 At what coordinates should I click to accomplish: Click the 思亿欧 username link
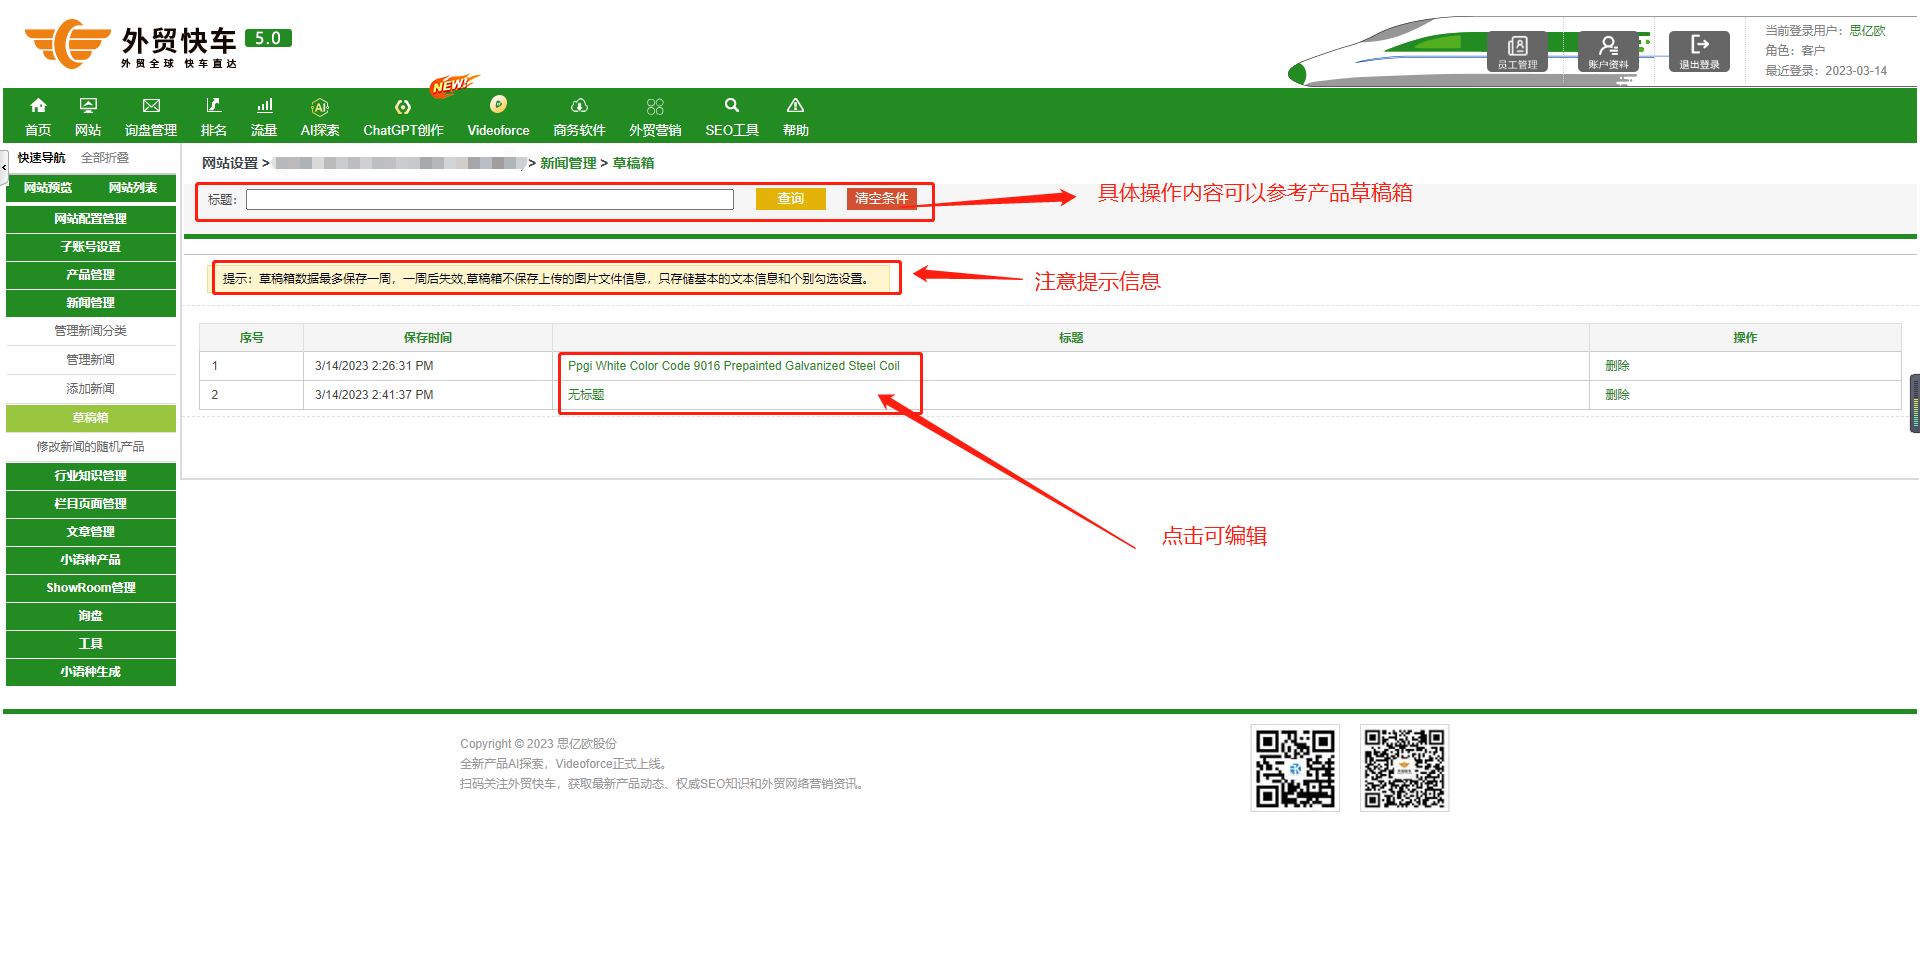pyautogui.click(x=1867, y=31)
